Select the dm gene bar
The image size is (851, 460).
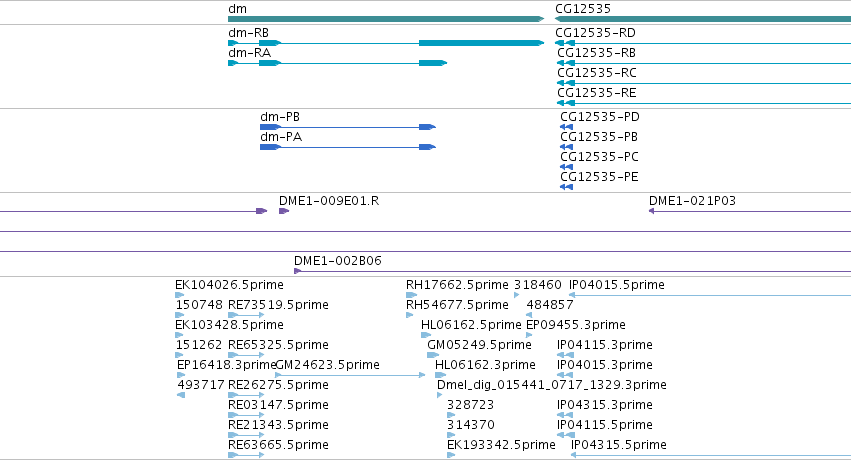pos(386,19)
